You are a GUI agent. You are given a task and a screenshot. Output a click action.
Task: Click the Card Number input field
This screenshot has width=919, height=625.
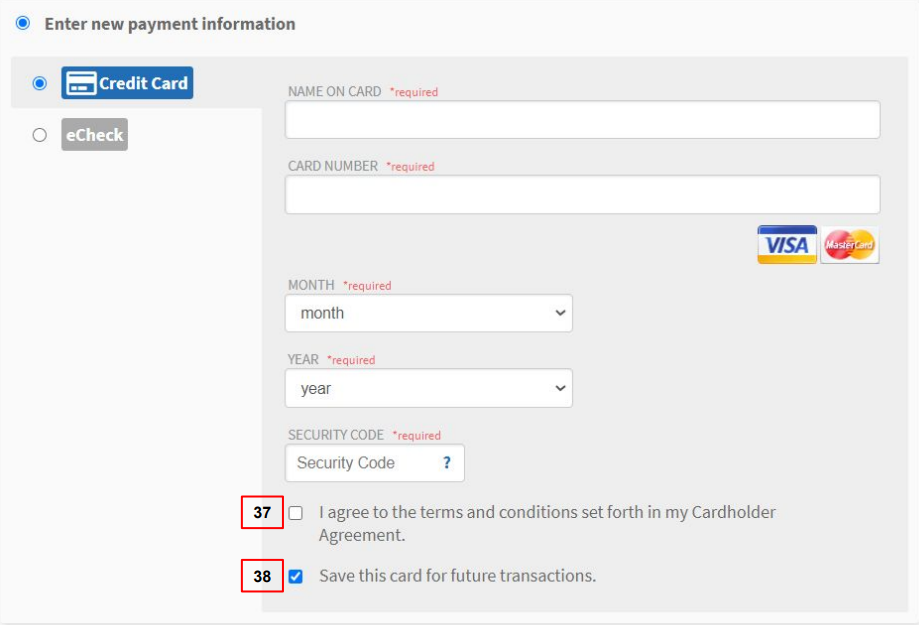point(582,194)
